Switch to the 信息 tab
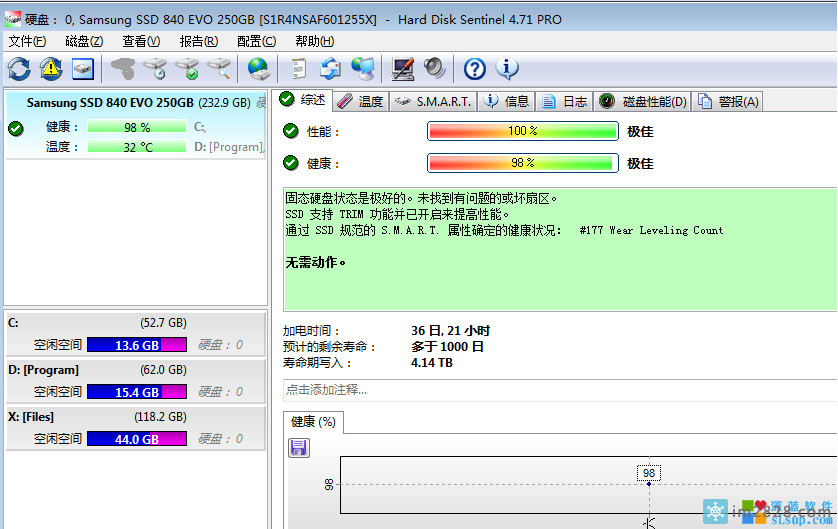This screenshot has height=529, width=838. pyautogui.click(x=506, y=102)
